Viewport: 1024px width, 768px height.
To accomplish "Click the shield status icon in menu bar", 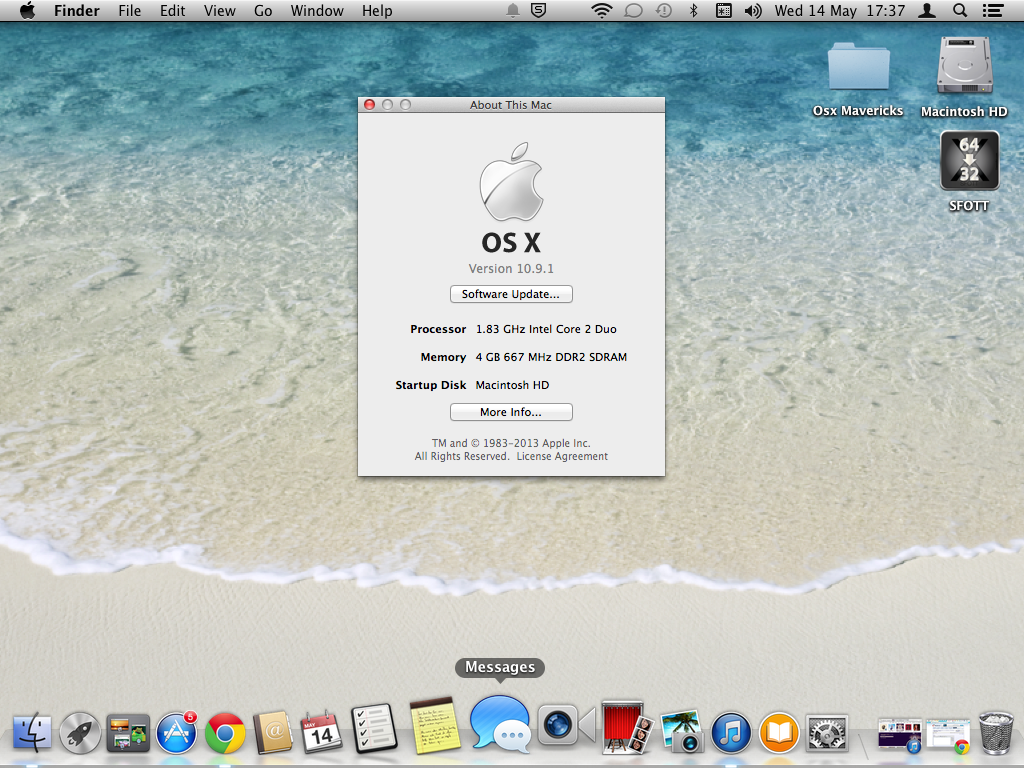I will click(538, 10).
